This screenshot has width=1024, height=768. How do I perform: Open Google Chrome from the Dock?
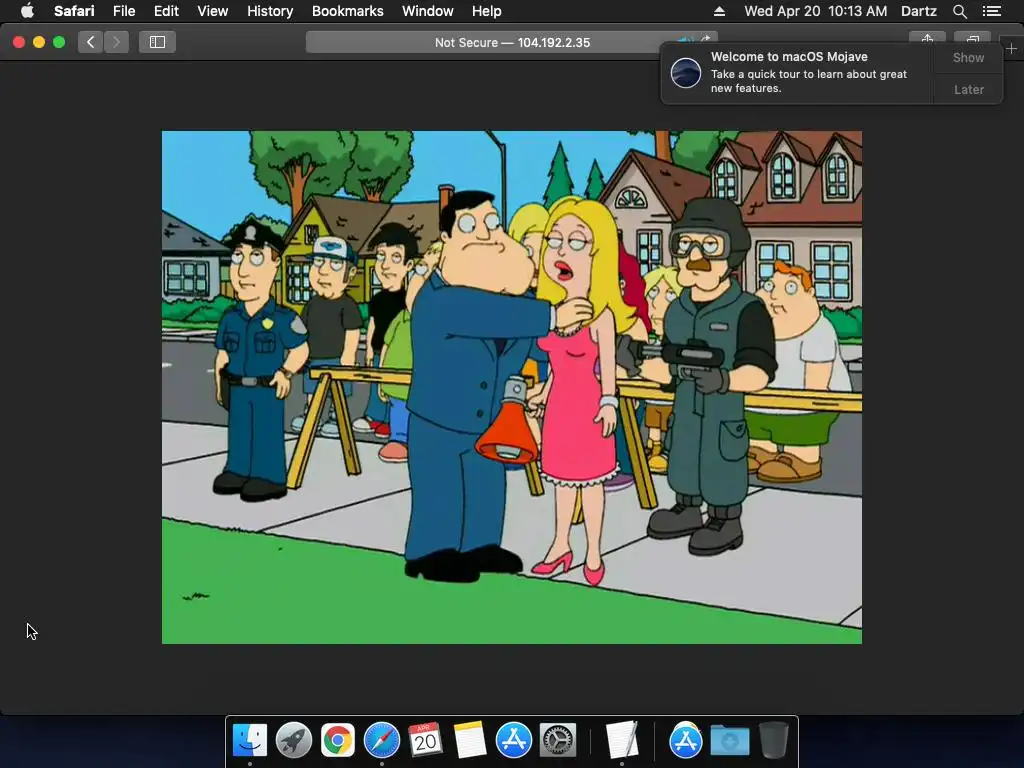pyautogui.click(x=338, y=740)
